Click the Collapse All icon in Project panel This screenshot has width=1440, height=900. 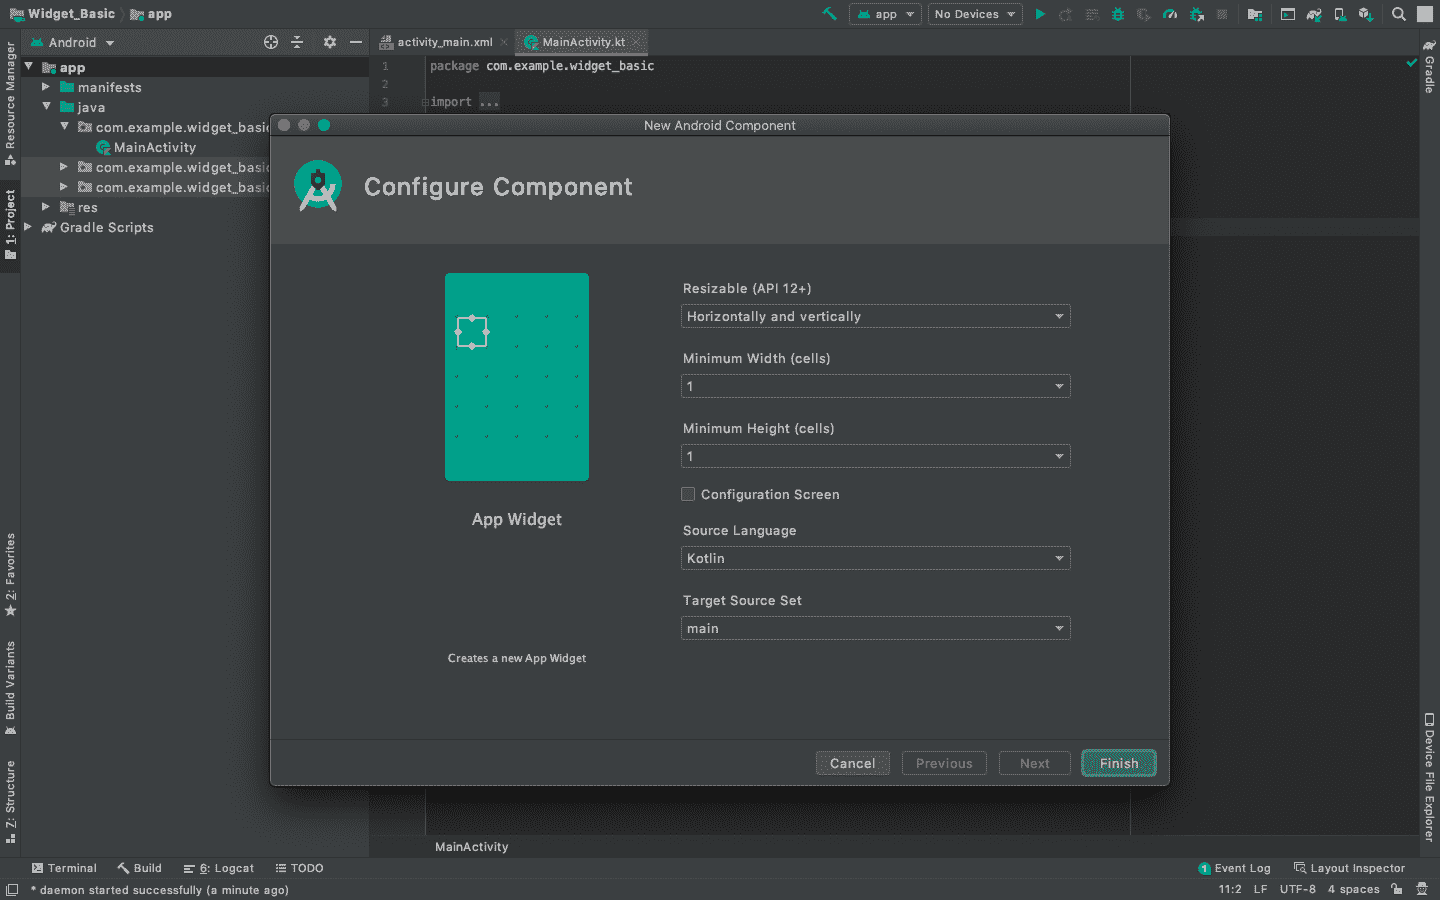tap(297, 42)
